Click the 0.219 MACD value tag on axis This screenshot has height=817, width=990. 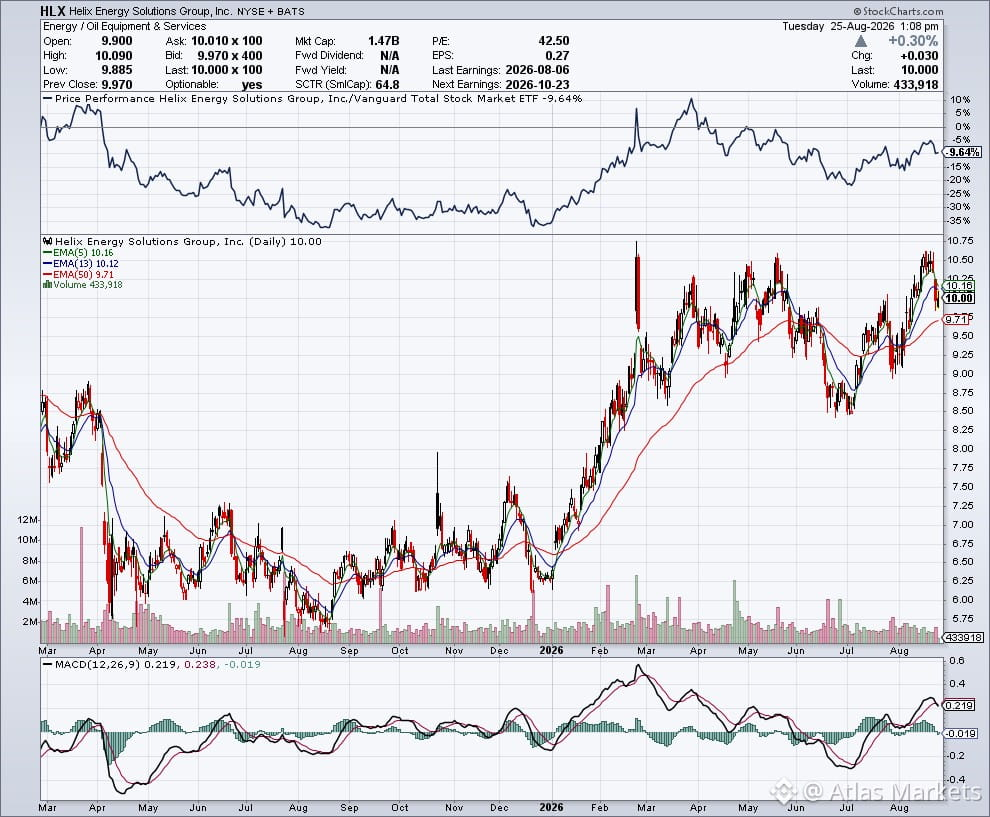coord(958,705)
